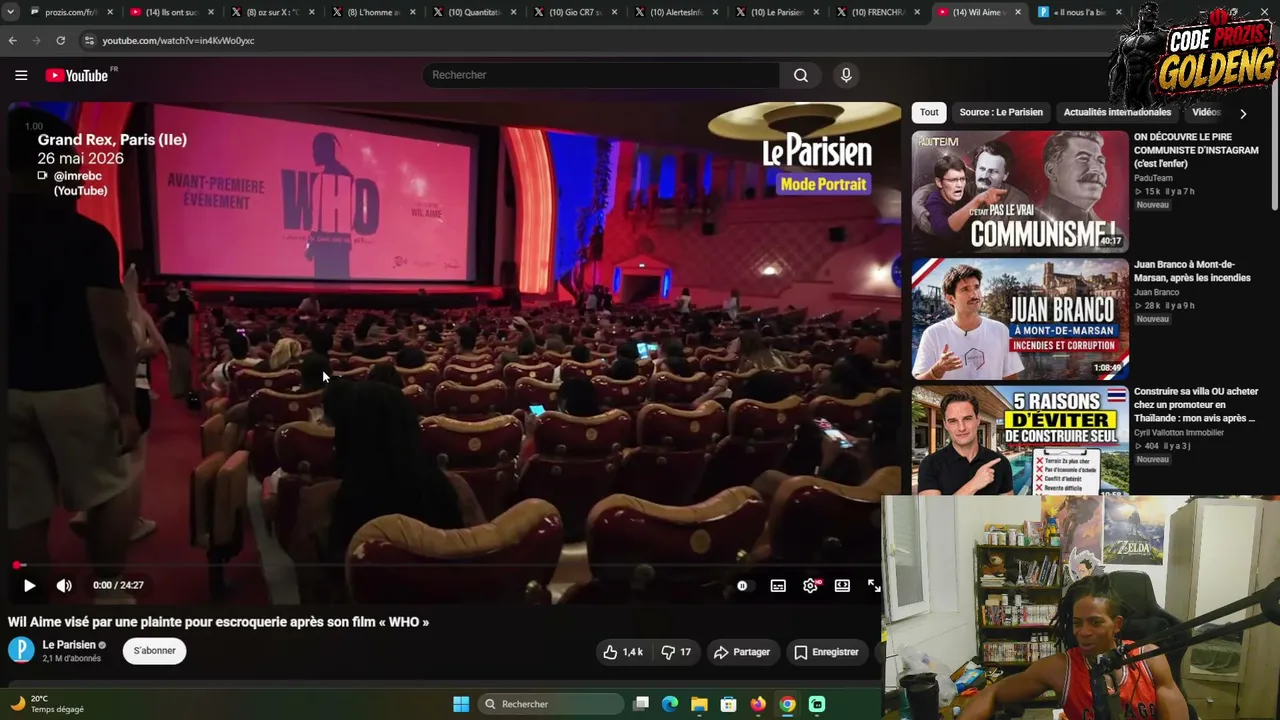Click the youtube.com address bar URL

[178, 41]
